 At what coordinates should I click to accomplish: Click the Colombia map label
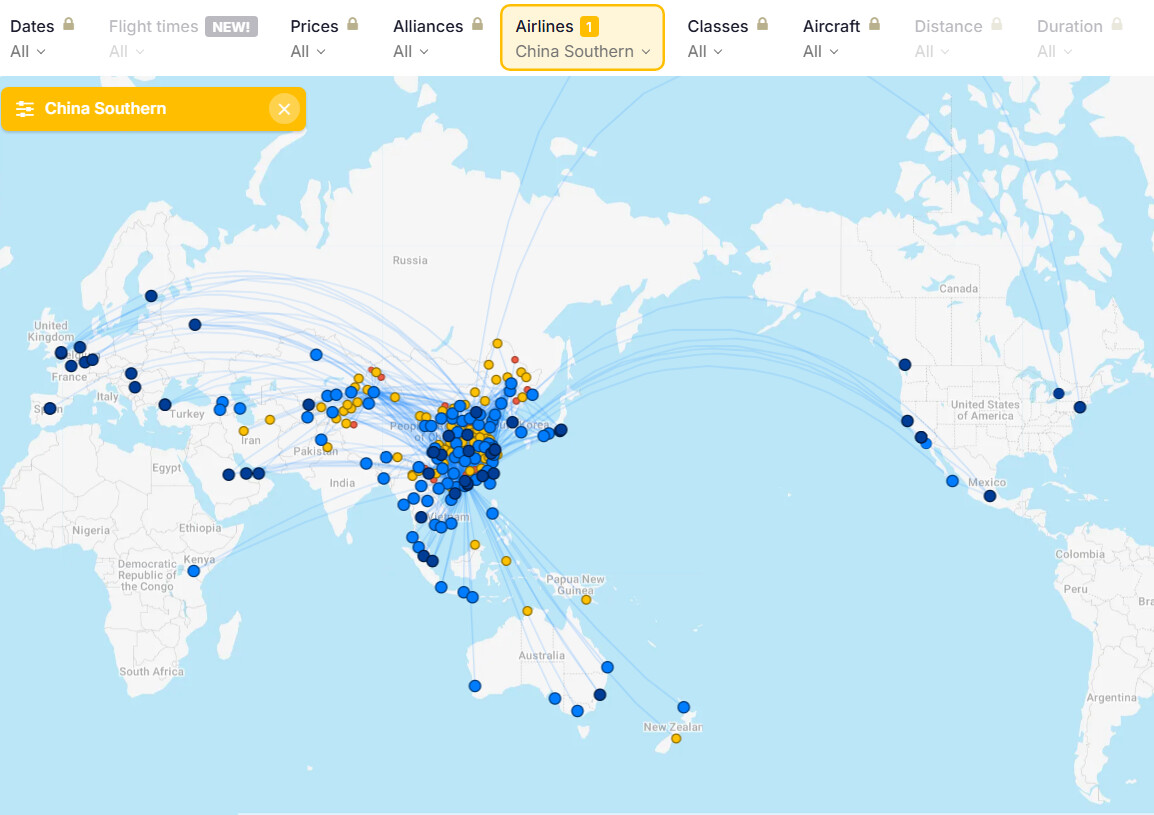click(x=1080, y=554)
